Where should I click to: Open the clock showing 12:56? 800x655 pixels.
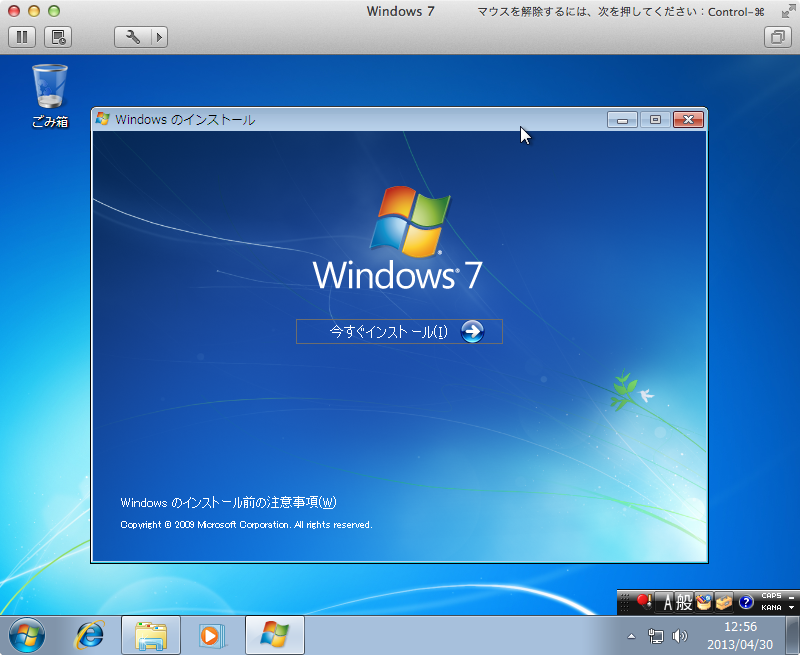[x=740, y=627]
